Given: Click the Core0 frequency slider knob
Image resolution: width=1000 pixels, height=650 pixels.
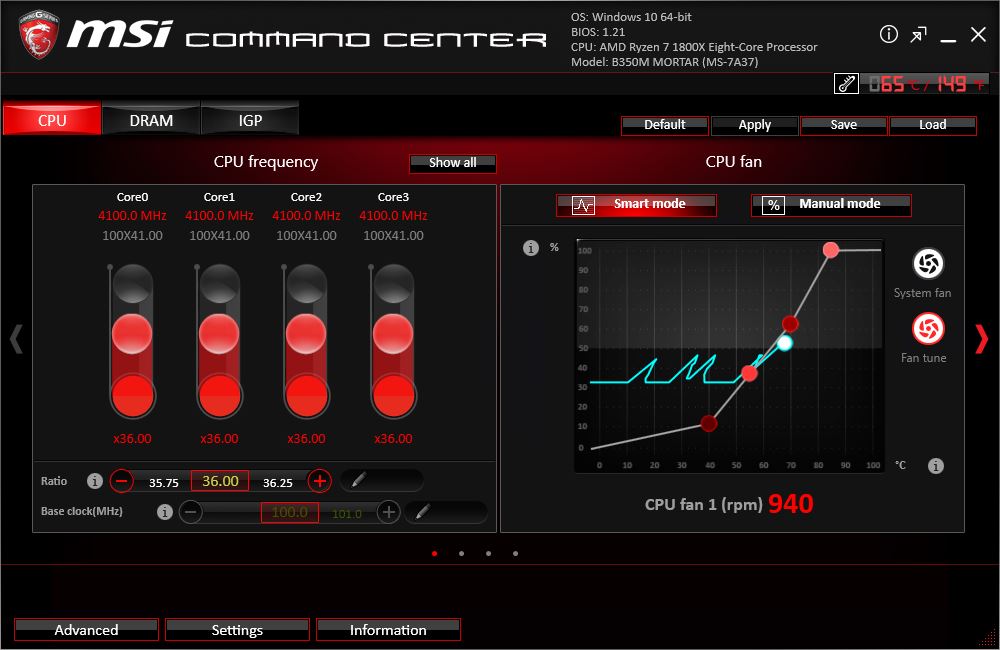Looking at the screenshot, I should (132, 333).
